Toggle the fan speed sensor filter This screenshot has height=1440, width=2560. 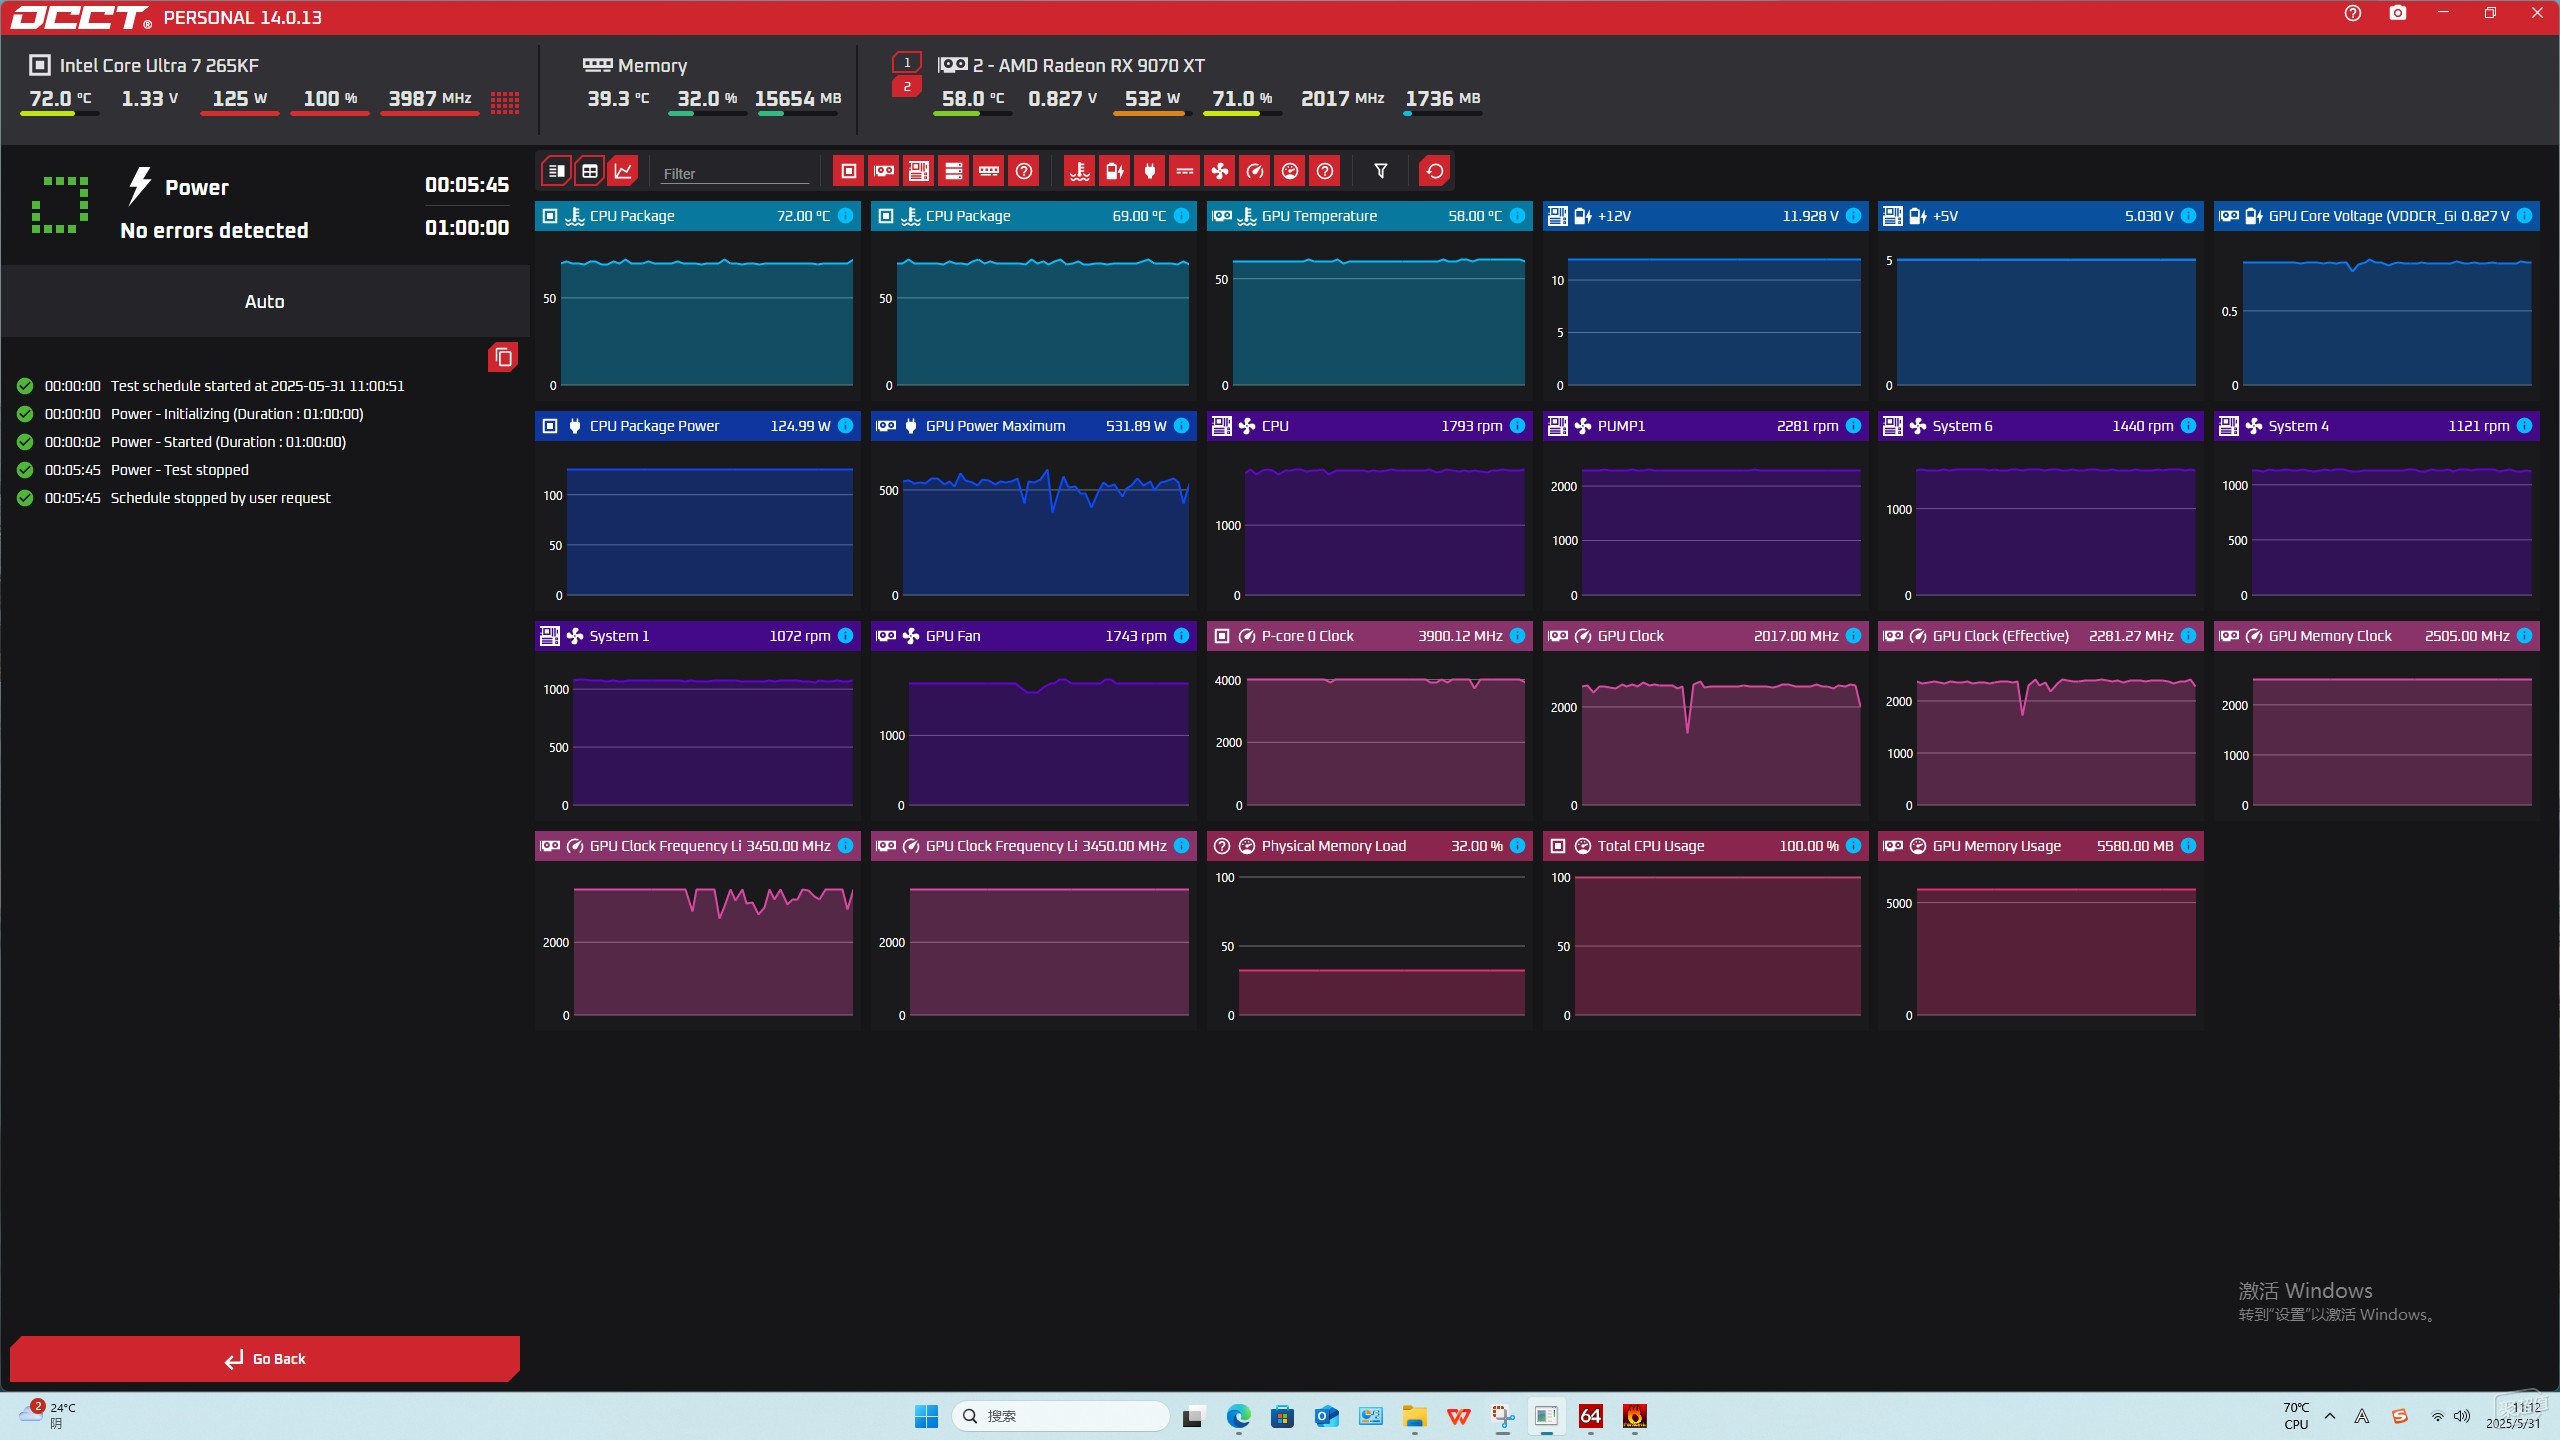(1220, 171)
